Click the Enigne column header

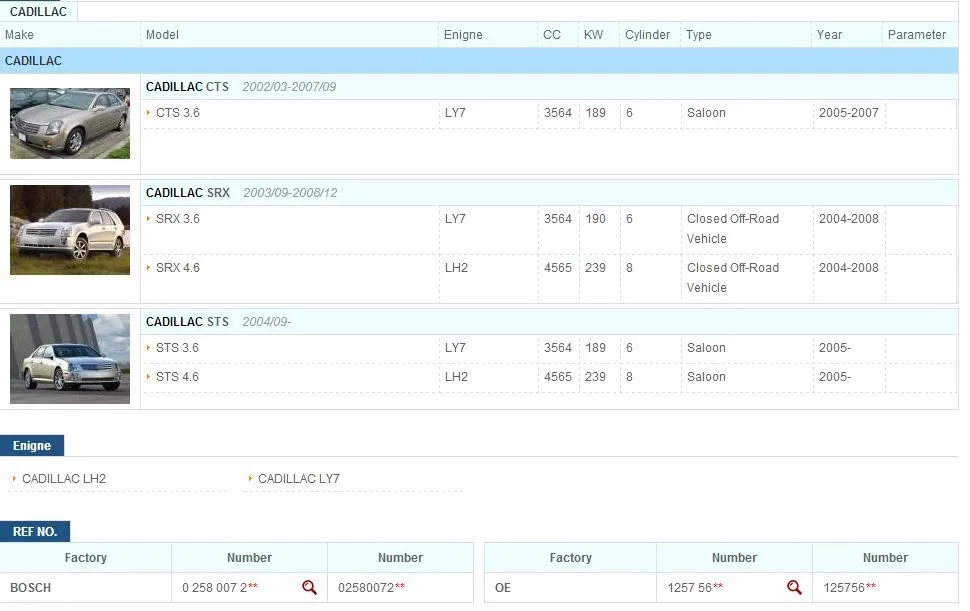463,35
